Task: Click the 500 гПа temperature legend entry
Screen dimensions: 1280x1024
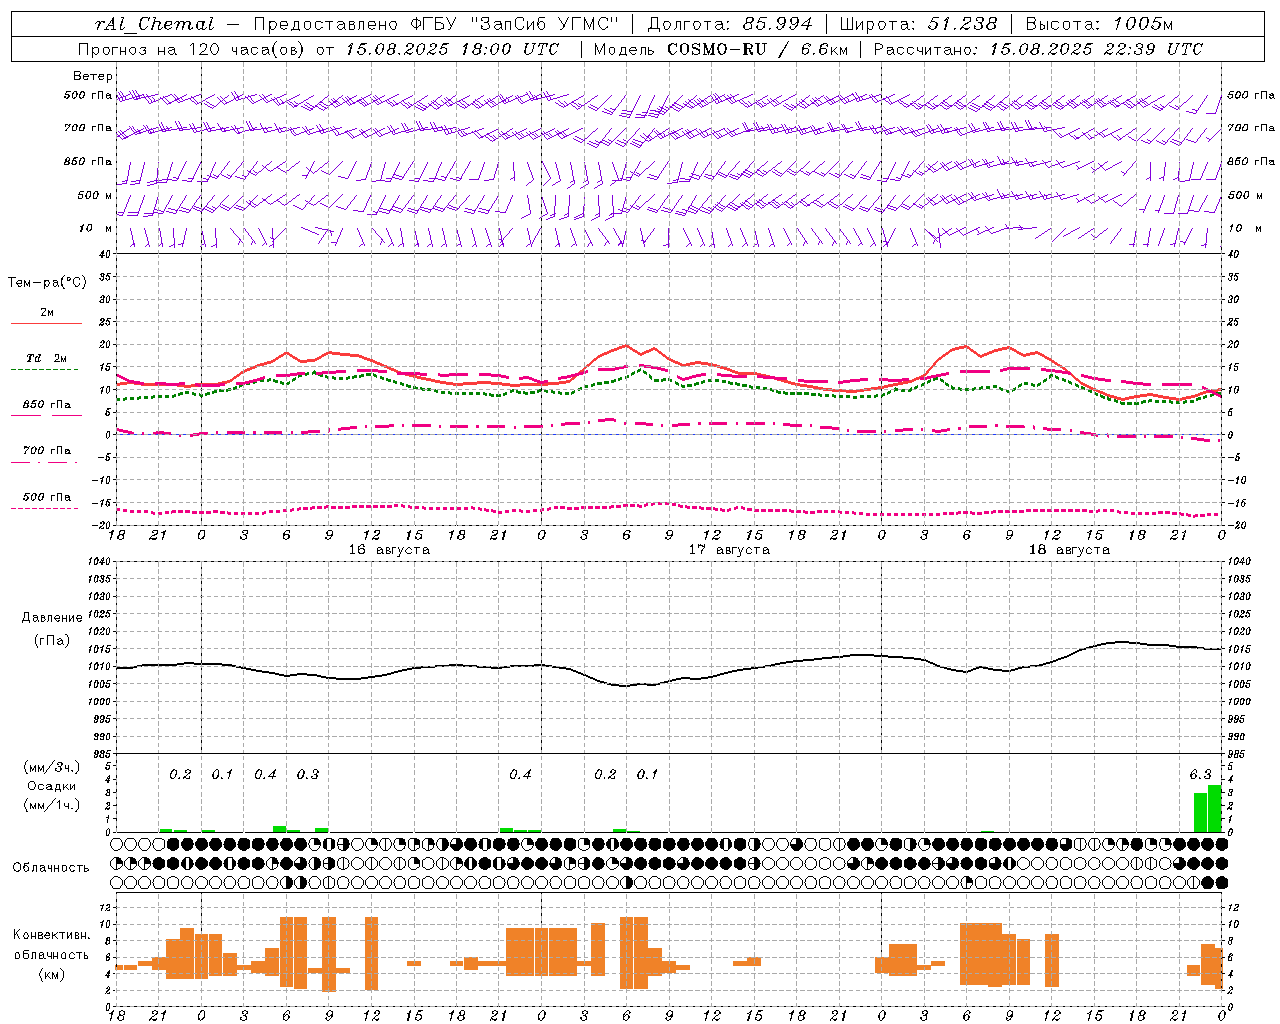Action: [46, 497]
